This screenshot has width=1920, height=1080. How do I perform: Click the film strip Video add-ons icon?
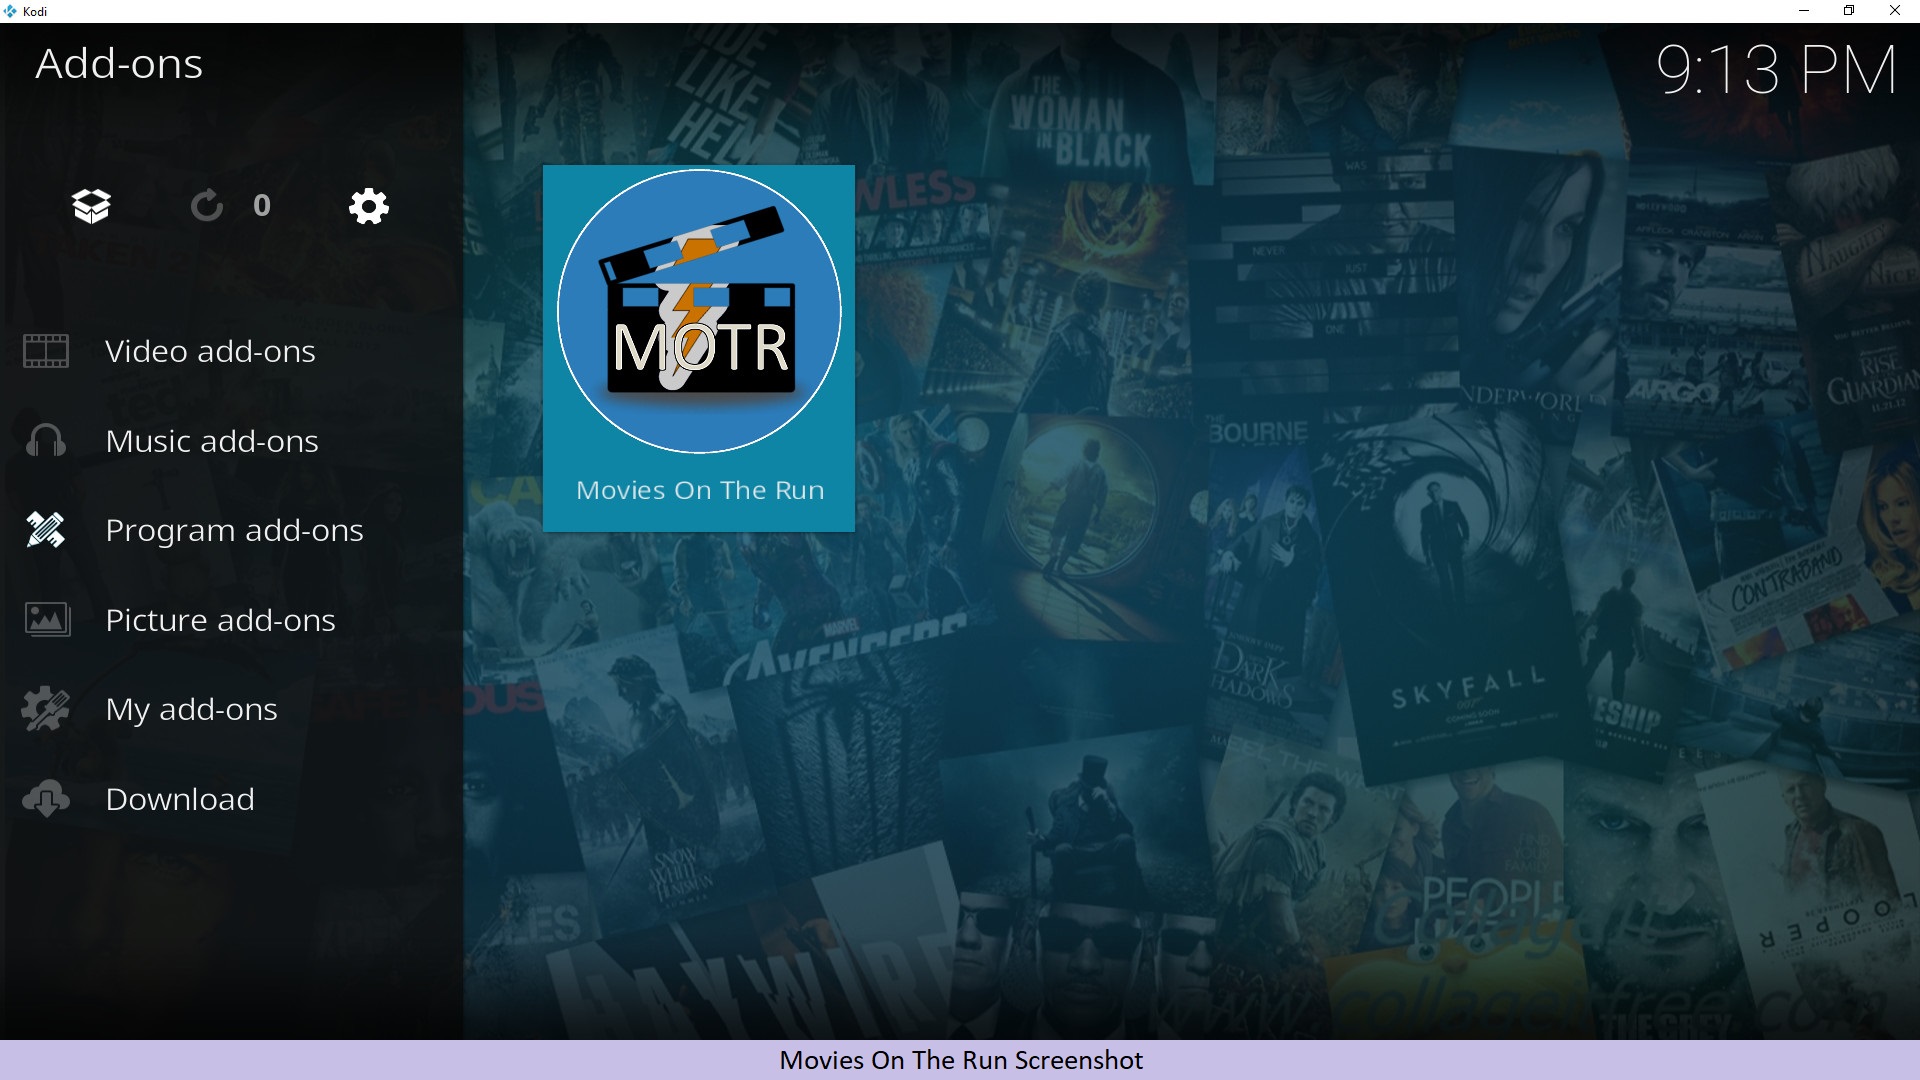(x=46, y=351)
